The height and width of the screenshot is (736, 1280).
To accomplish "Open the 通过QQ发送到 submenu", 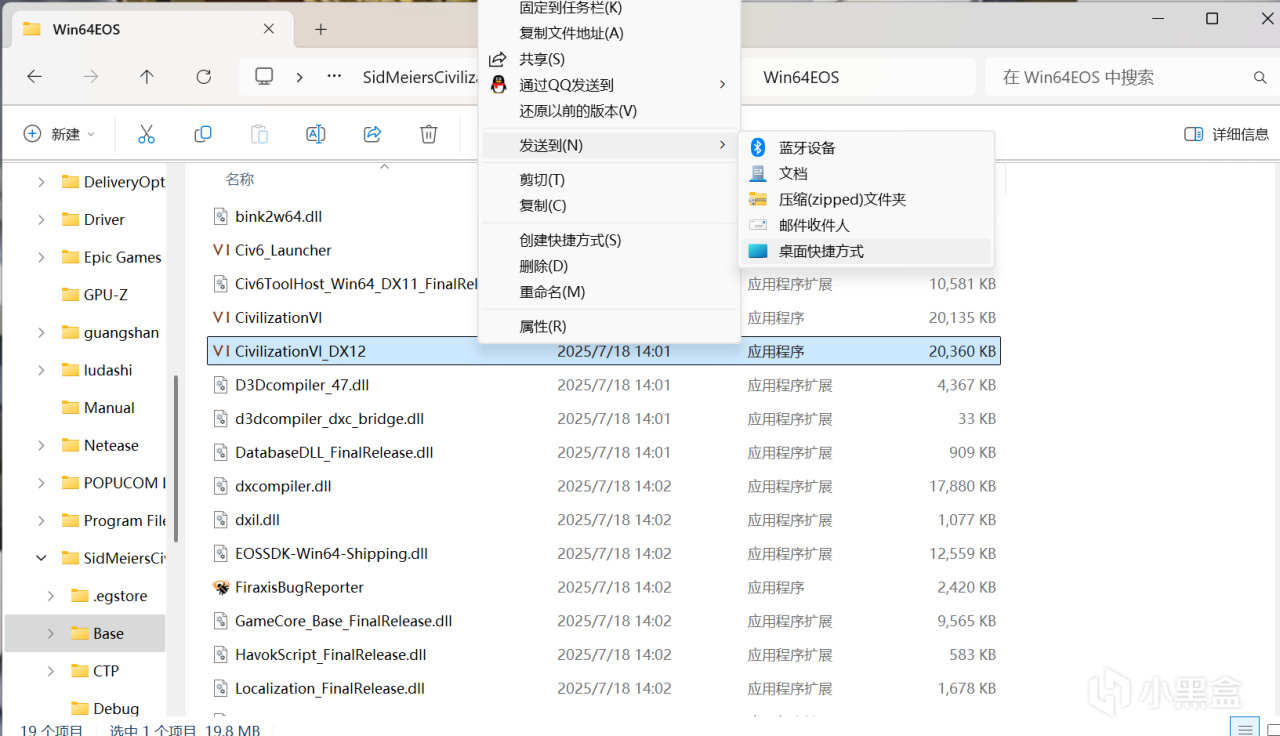I will [609, 85].
